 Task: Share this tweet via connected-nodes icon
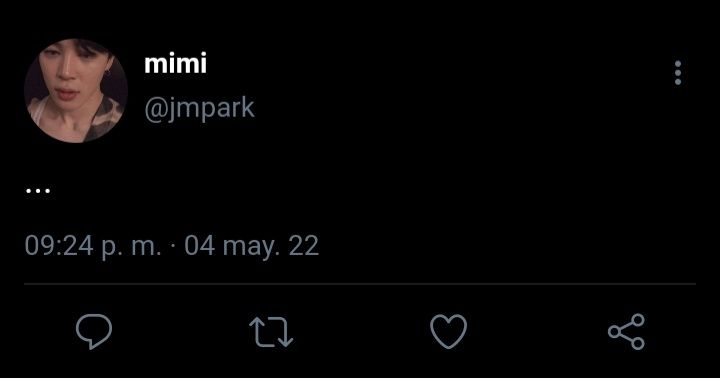pos(626,331)
